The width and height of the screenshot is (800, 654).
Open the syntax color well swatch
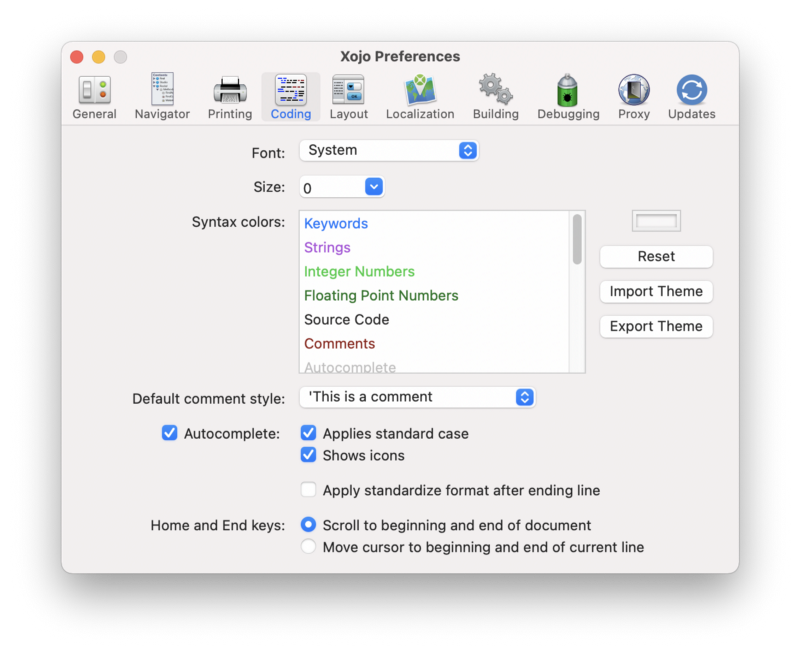[656, 221]
